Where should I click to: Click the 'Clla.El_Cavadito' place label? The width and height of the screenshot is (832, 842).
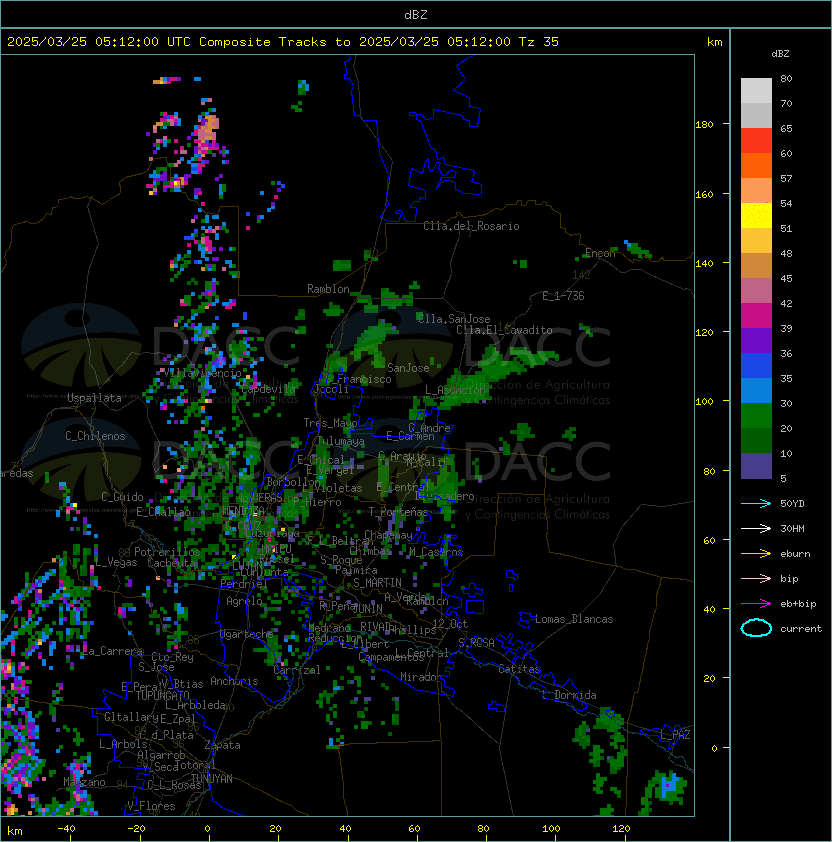[x=504, y=330]
